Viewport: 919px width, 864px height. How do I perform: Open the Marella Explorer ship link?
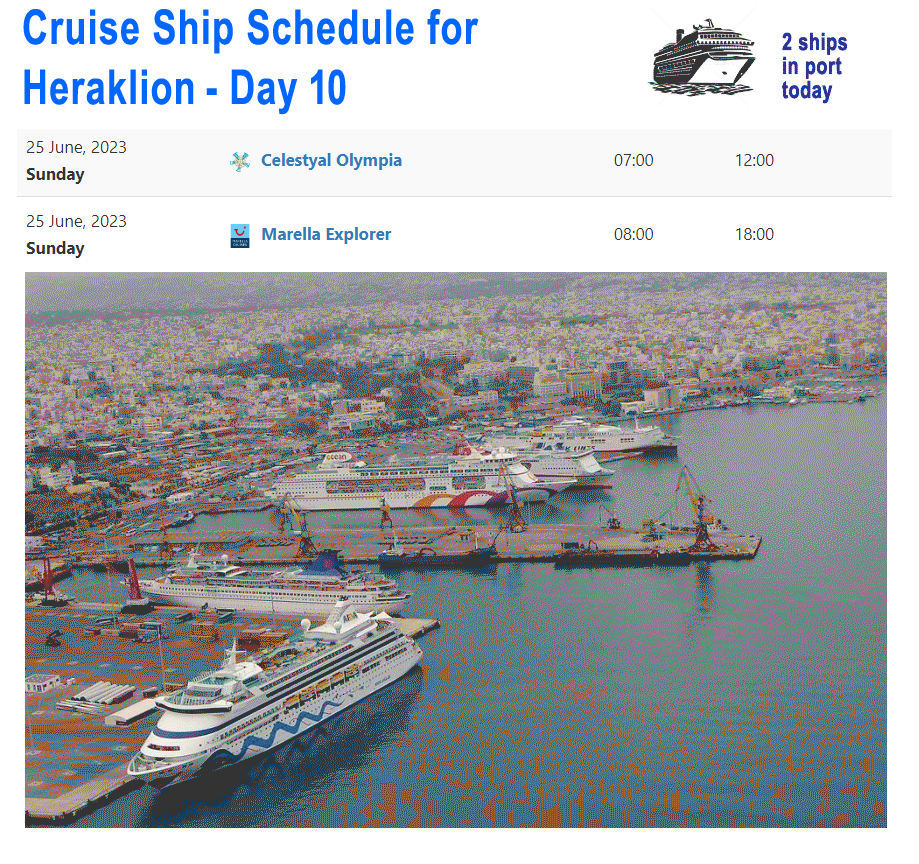[x=326, y=234]
